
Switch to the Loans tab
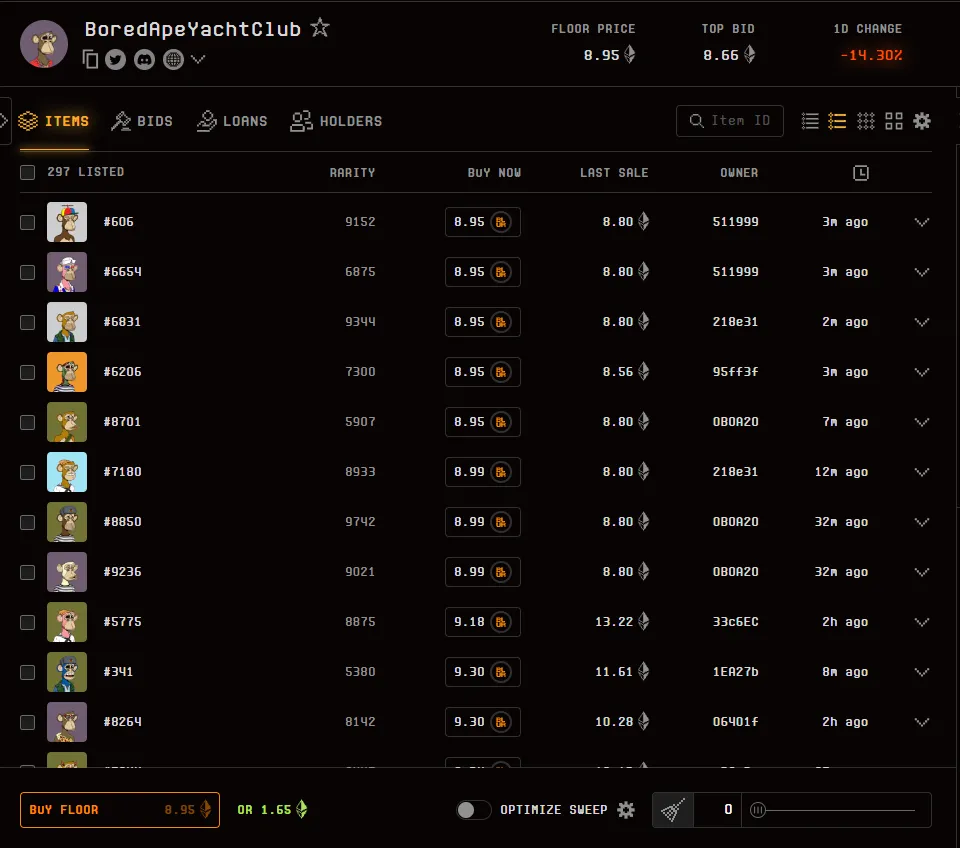(x=232, y=121)
